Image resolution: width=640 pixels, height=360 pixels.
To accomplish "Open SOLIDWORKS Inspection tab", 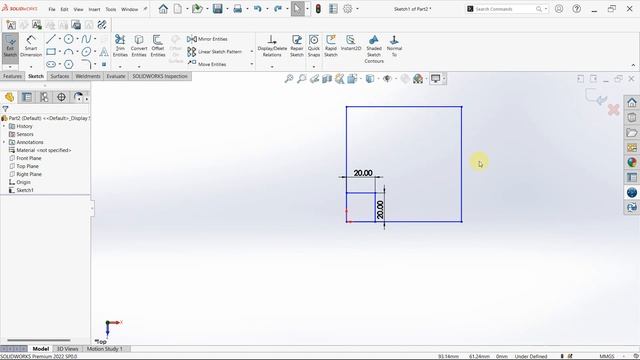I will click(x=160, y=76).
